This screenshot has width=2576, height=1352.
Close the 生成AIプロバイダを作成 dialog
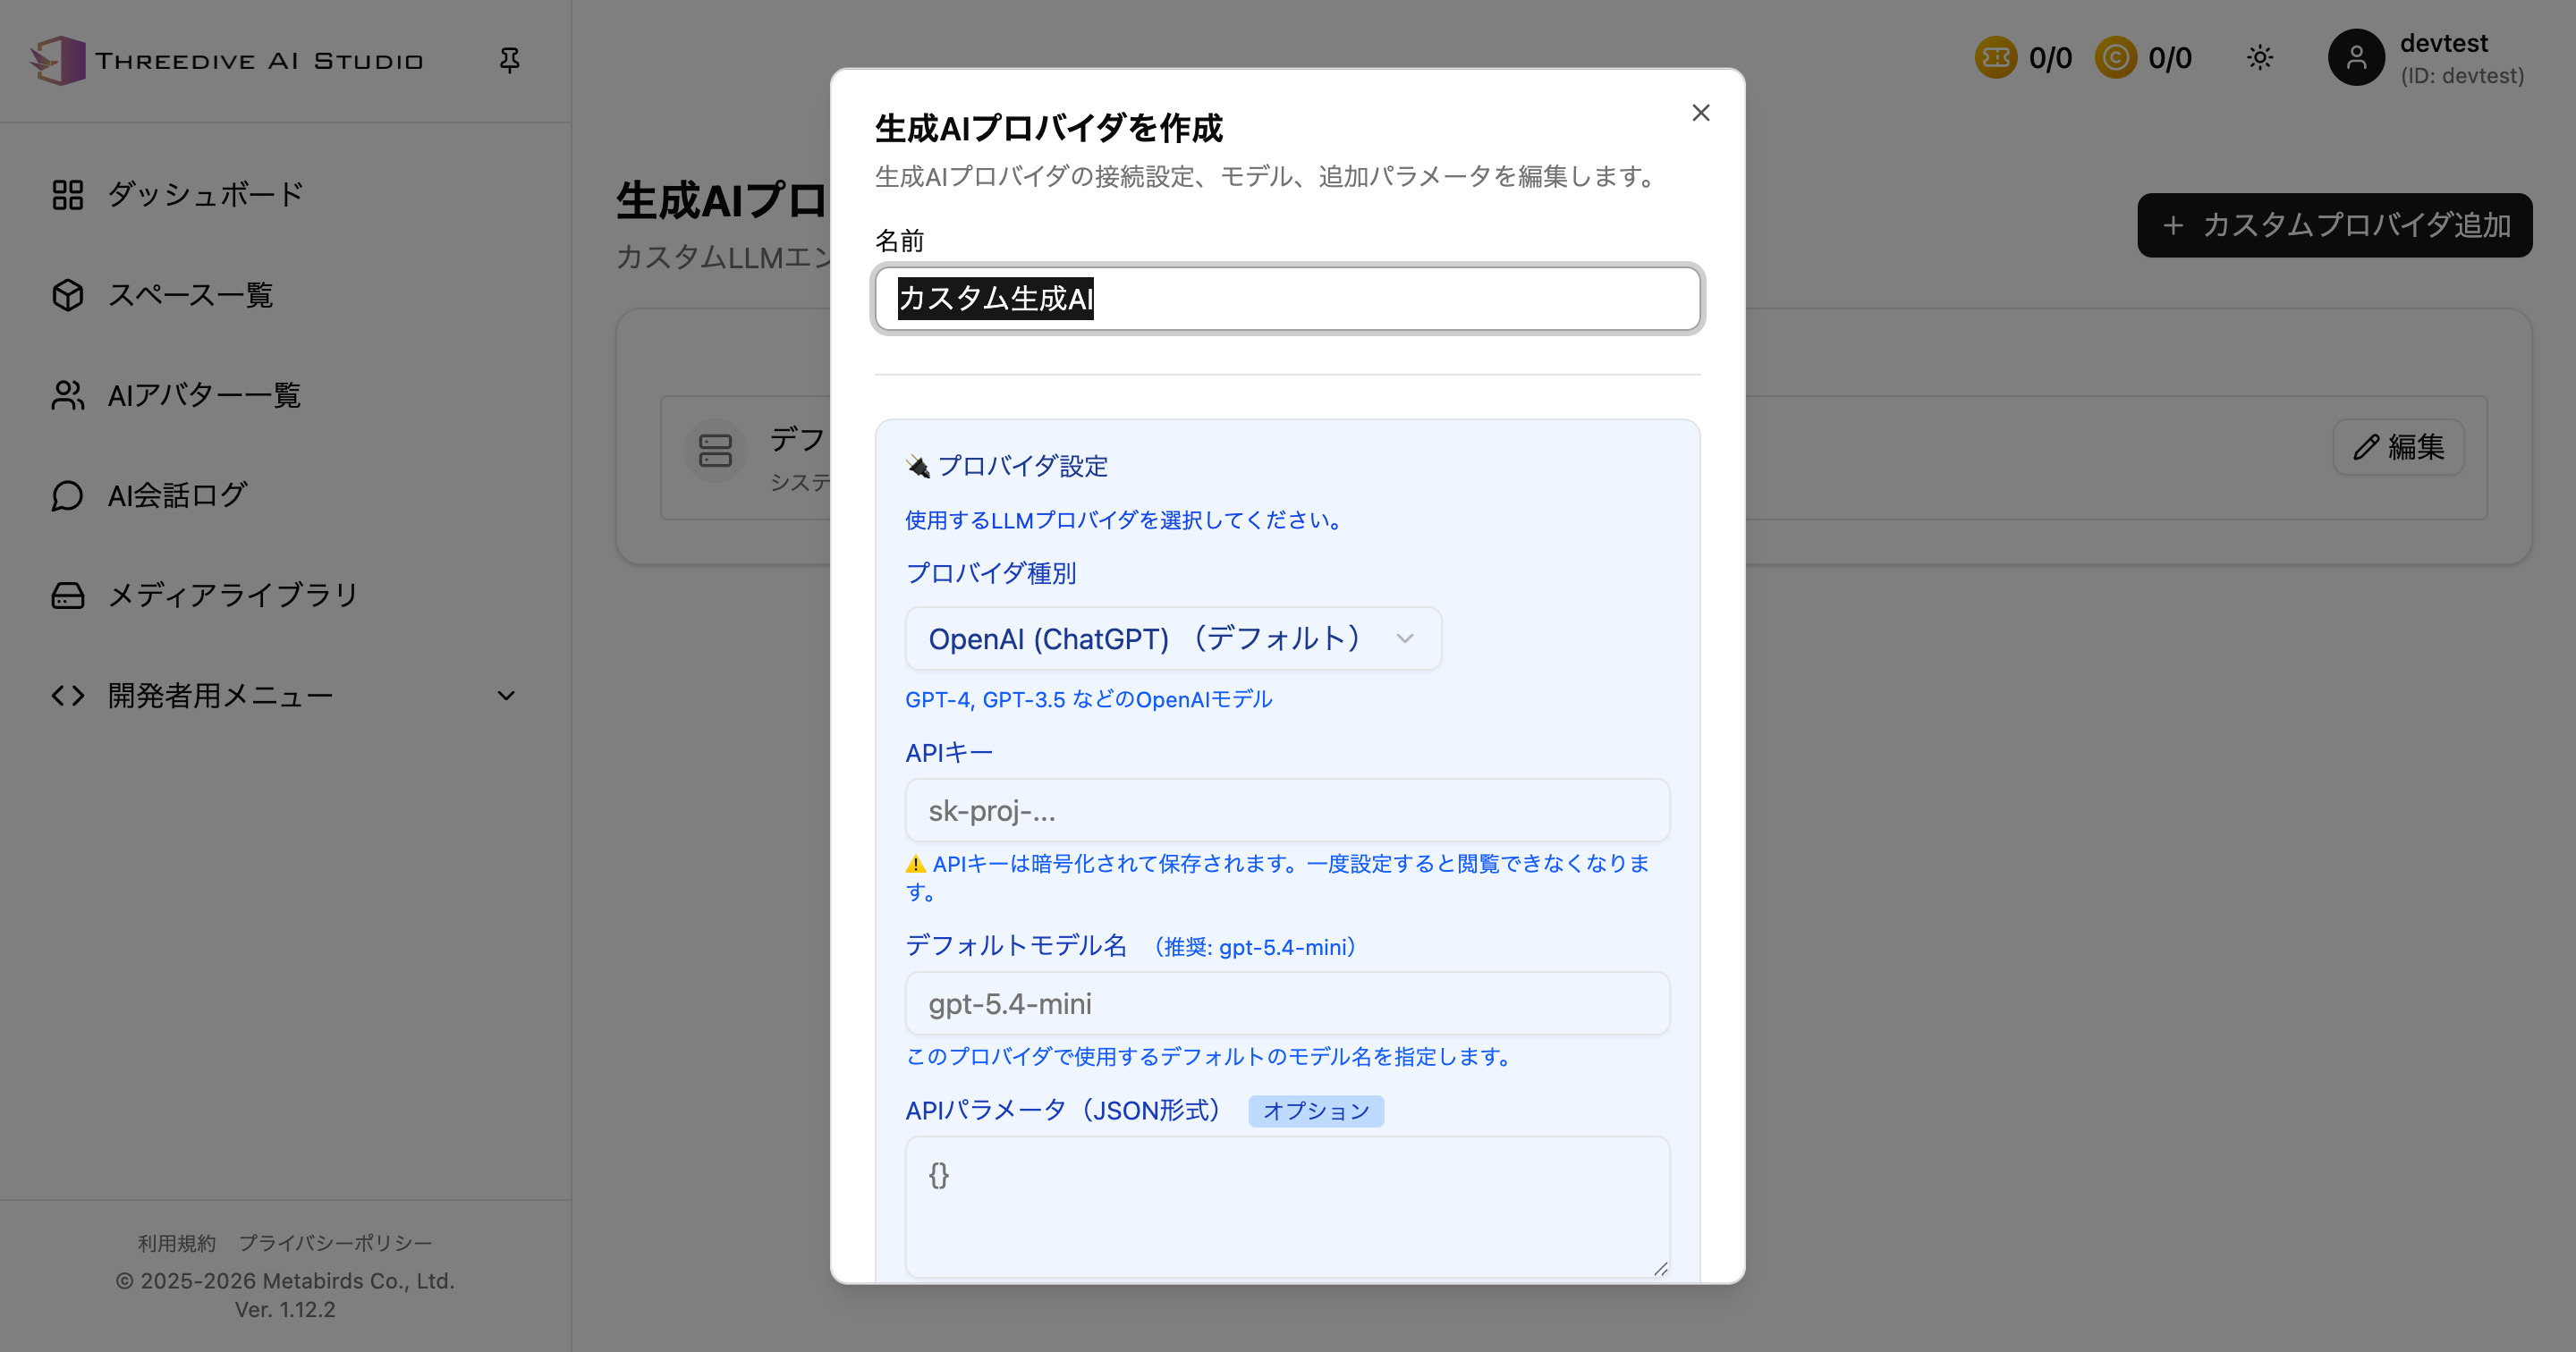click(x=1700, y=113)
